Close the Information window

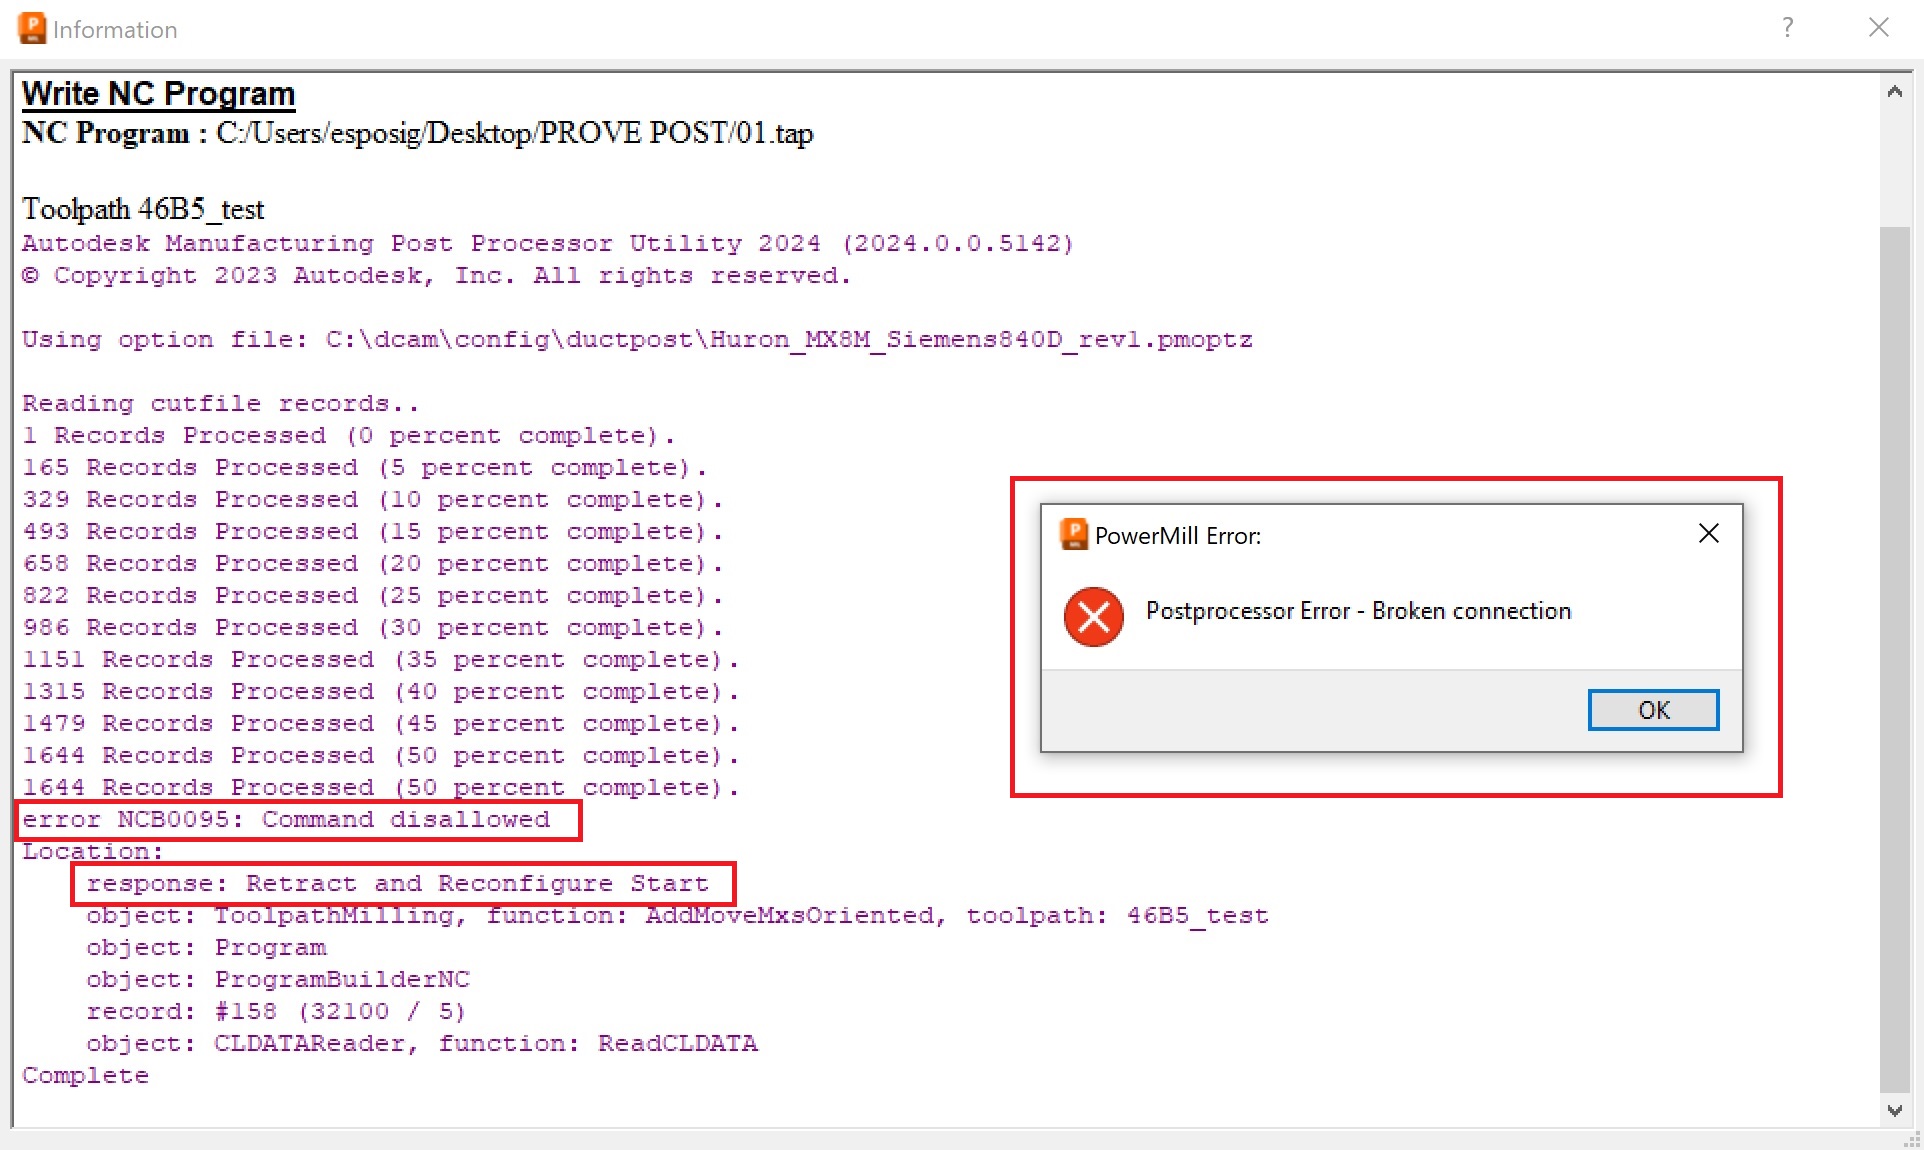point(1878,28)
